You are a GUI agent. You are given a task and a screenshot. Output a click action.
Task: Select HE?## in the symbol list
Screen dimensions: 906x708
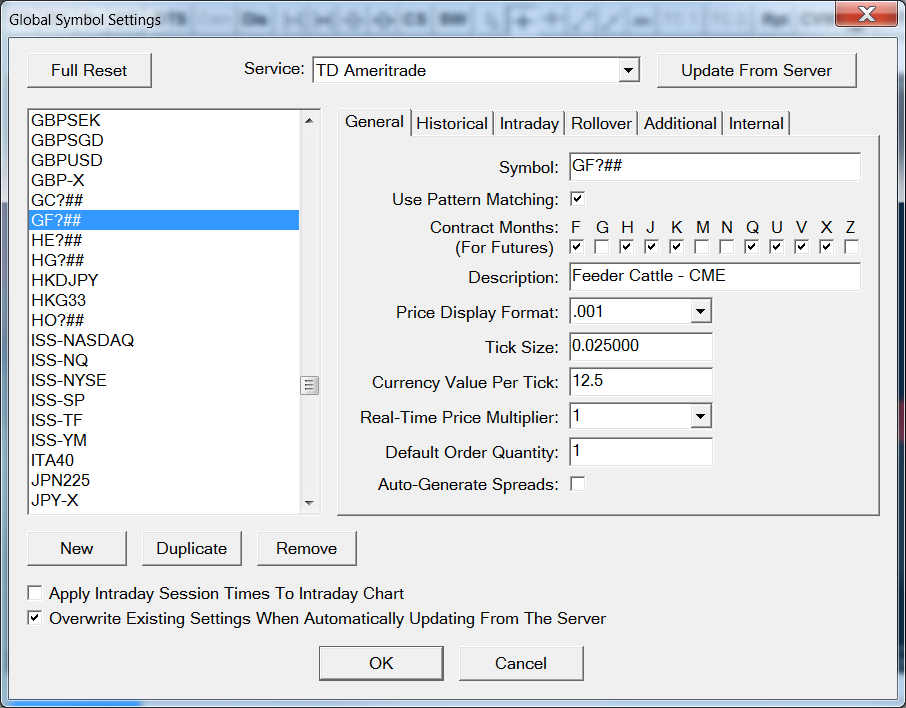point(164,240)
